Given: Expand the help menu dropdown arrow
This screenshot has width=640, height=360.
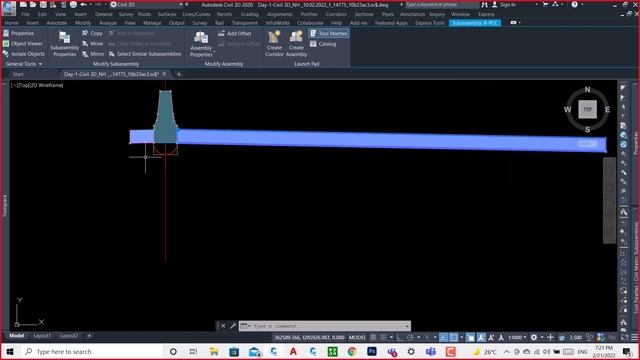Looking at the screenshot, I should [x=582, y=4].
